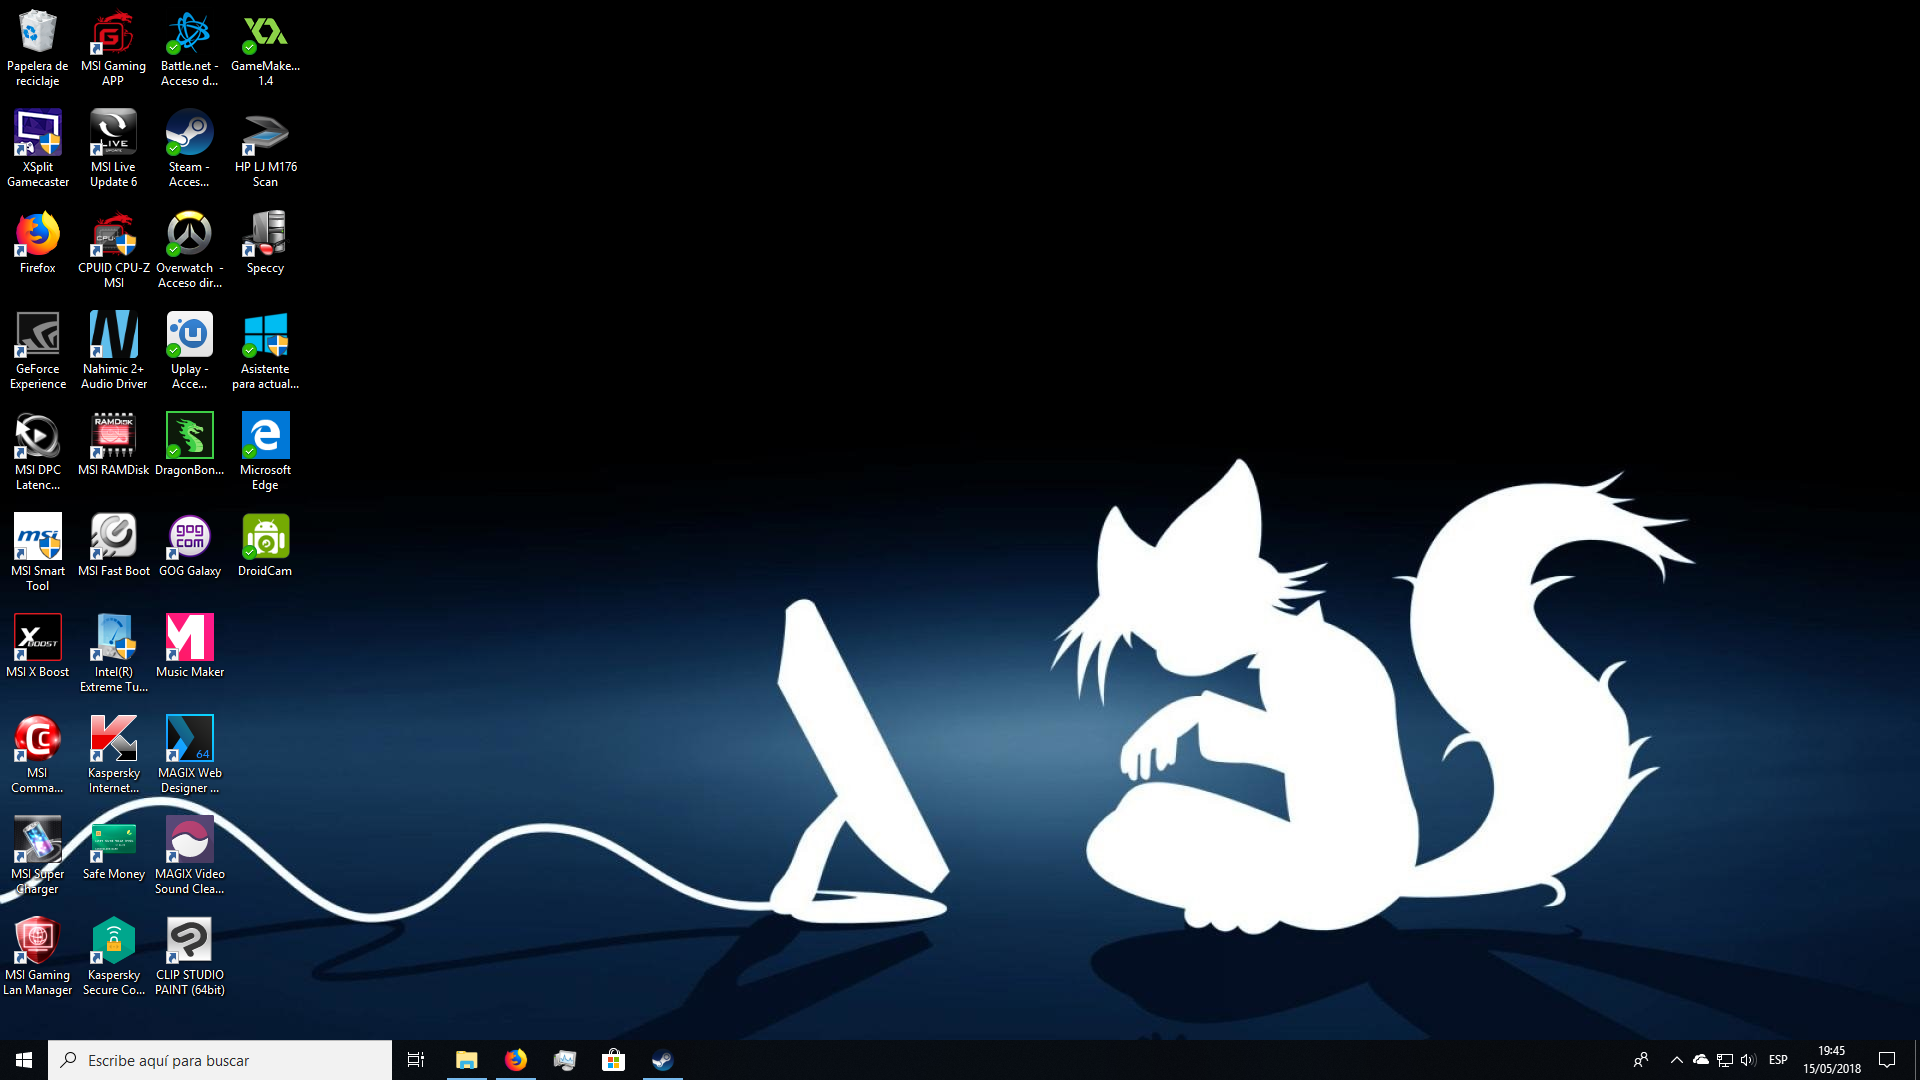This screenshot has height=1080, width=1920.
Task: Select Kaspersky Secure Connection icon
Action: [x=113, y=957]
